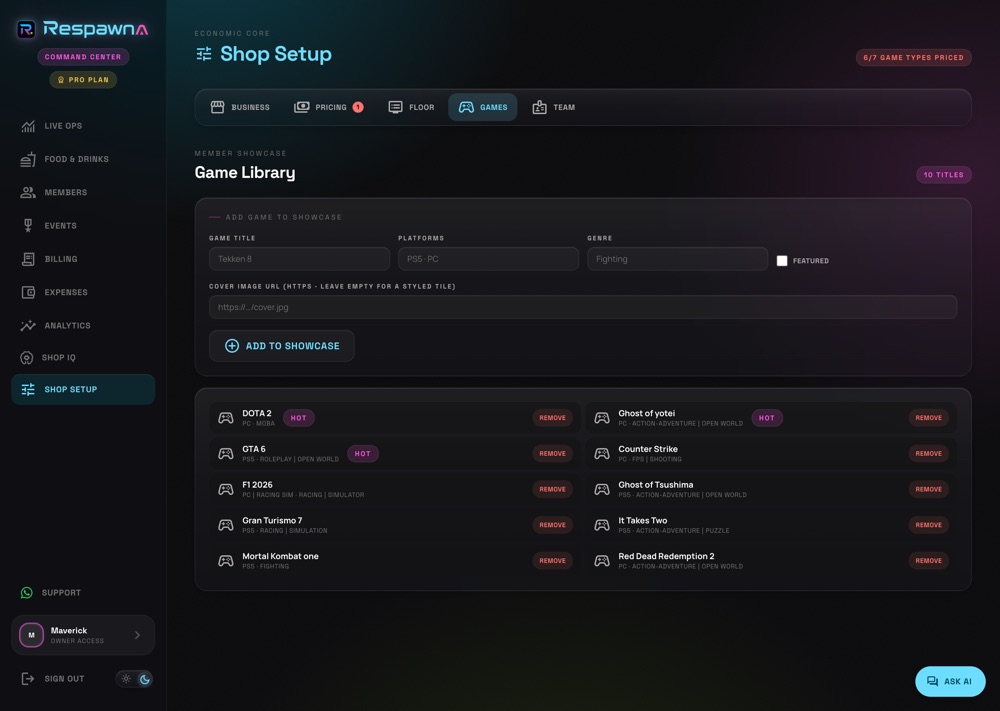Image resolution: width=1000 pixels, height=711 pixels.
Task: Click the Pricing notification badge
Action: (x=358, y=107)
